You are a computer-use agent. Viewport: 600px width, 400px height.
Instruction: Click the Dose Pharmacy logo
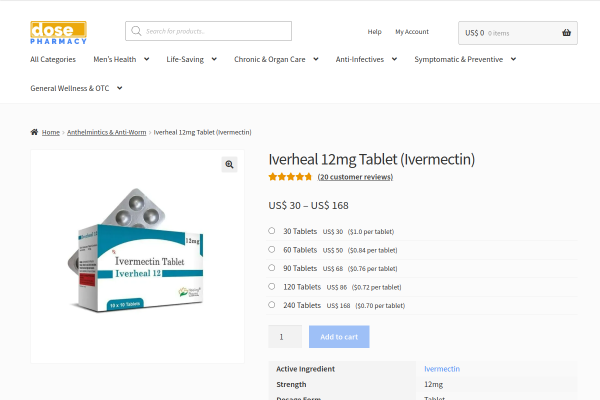click(58, 32)
